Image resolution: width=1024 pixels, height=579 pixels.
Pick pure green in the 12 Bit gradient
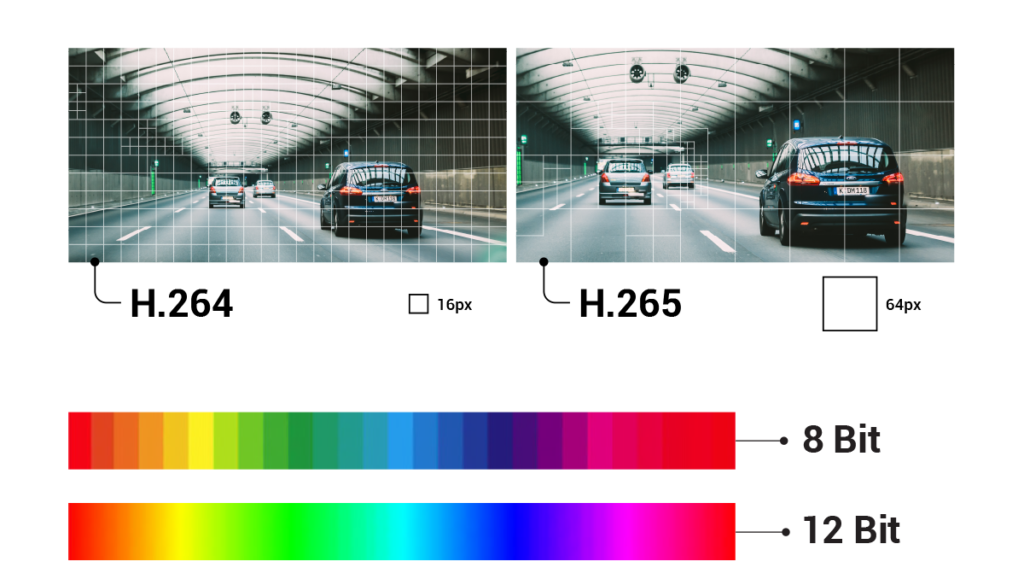point(291,531)
